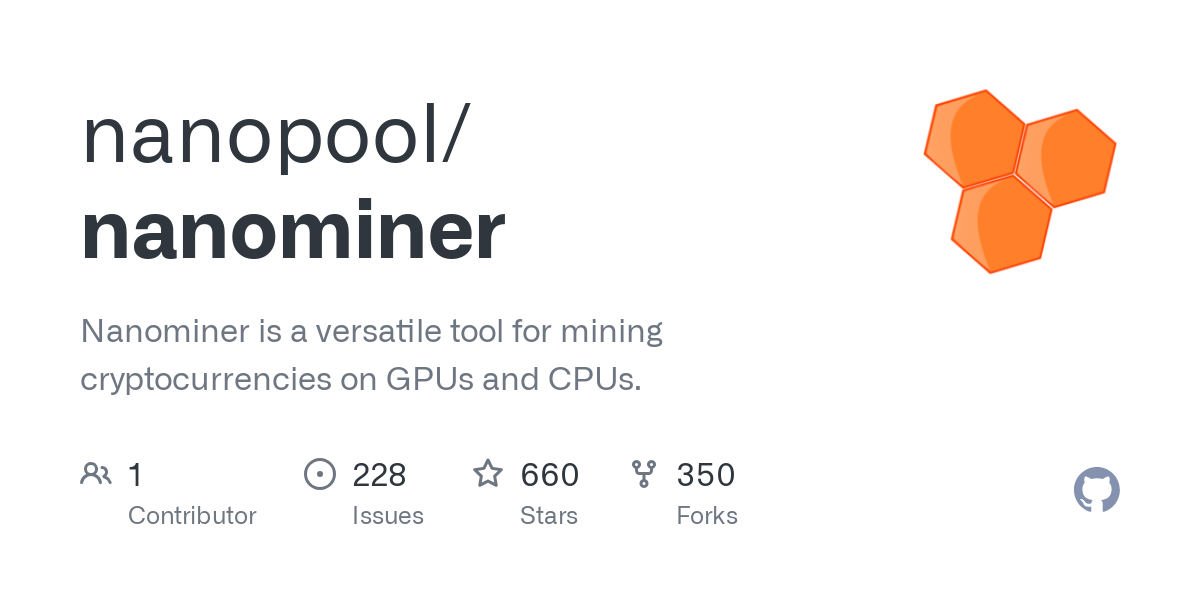Screen dimensions: 1200x600
Task: Click the issues circle-dot icon
Action: point(320,474)
